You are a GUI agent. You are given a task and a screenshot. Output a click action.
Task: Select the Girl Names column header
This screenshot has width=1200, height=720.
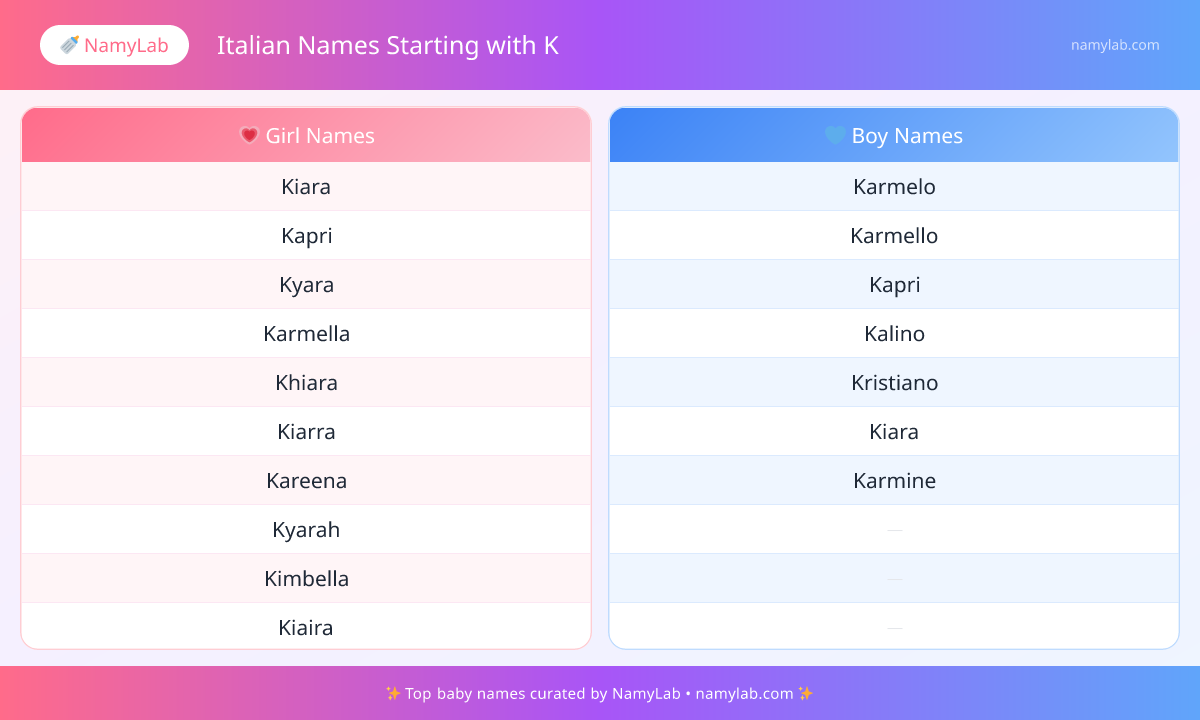[306, 135]
